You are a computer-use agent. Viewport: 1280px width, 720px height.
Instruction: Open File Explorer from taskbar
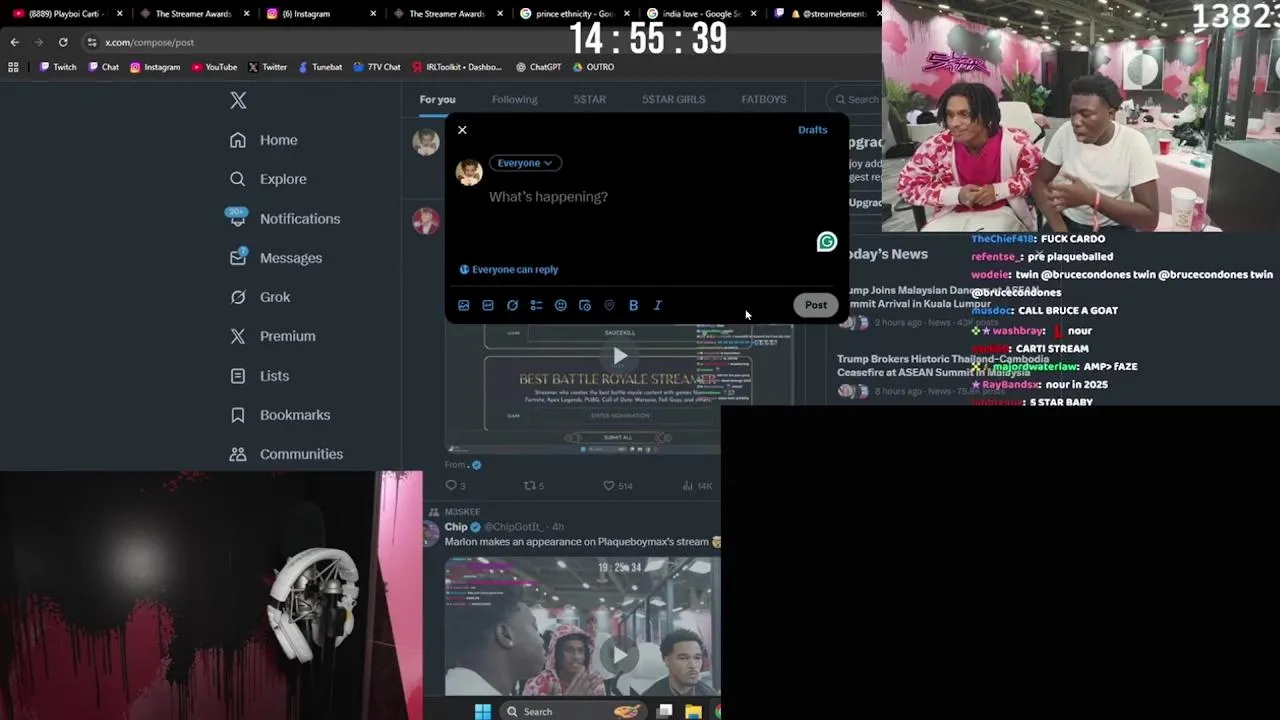[x=693, y=711]
